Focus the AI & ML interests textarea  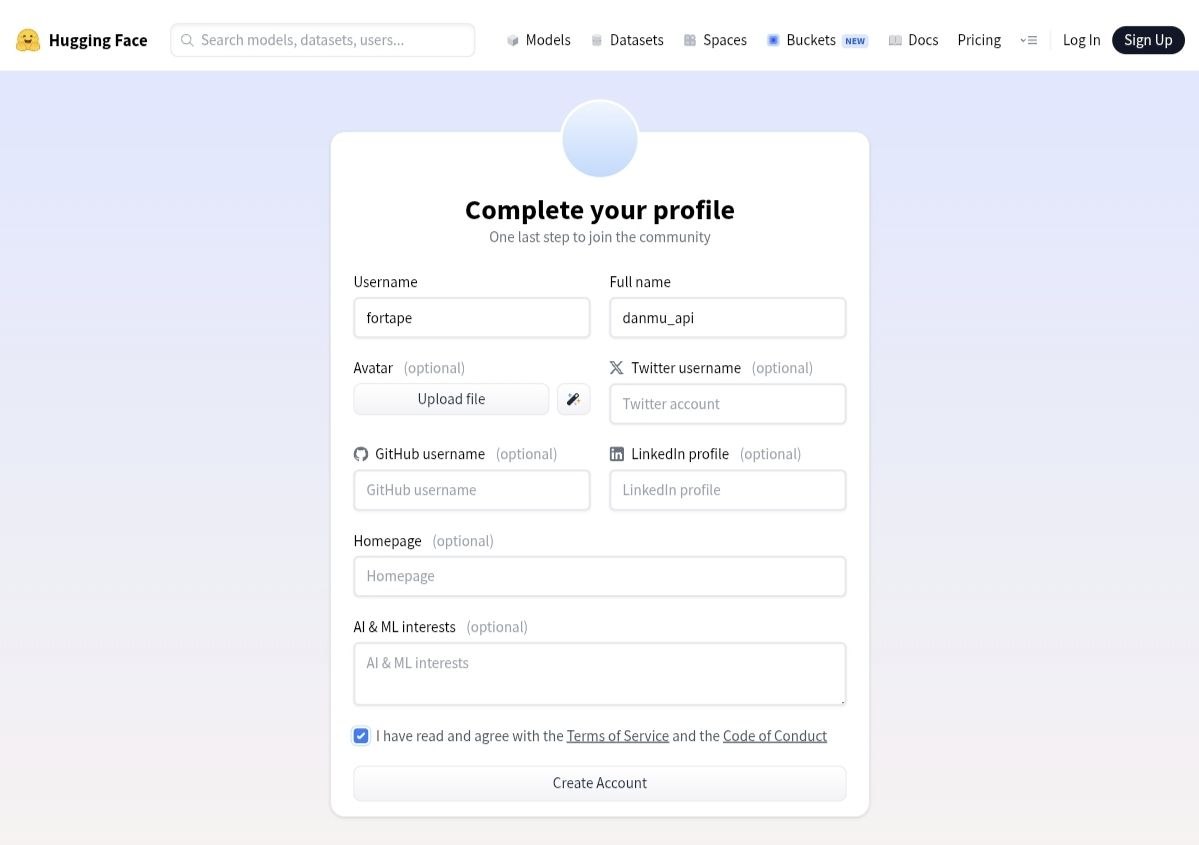click(600, 674)
